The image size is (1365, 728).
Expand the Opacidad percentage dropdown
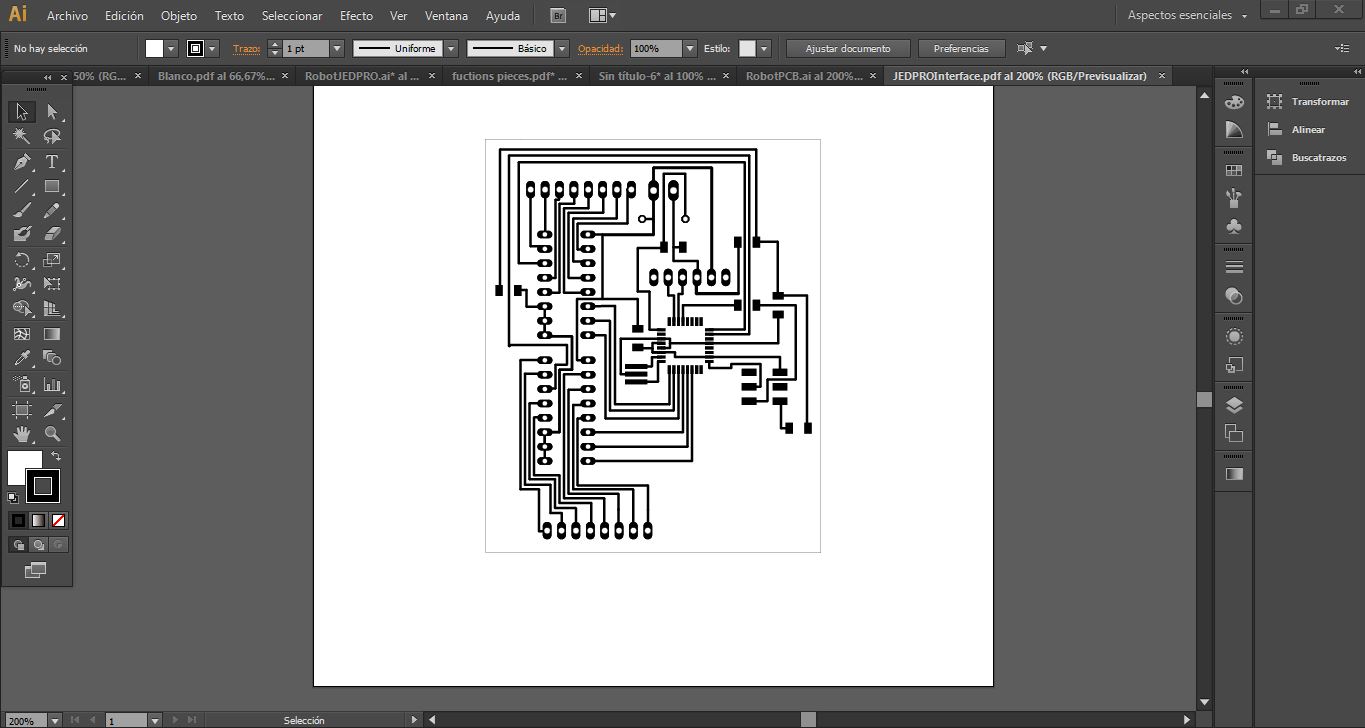690,48
